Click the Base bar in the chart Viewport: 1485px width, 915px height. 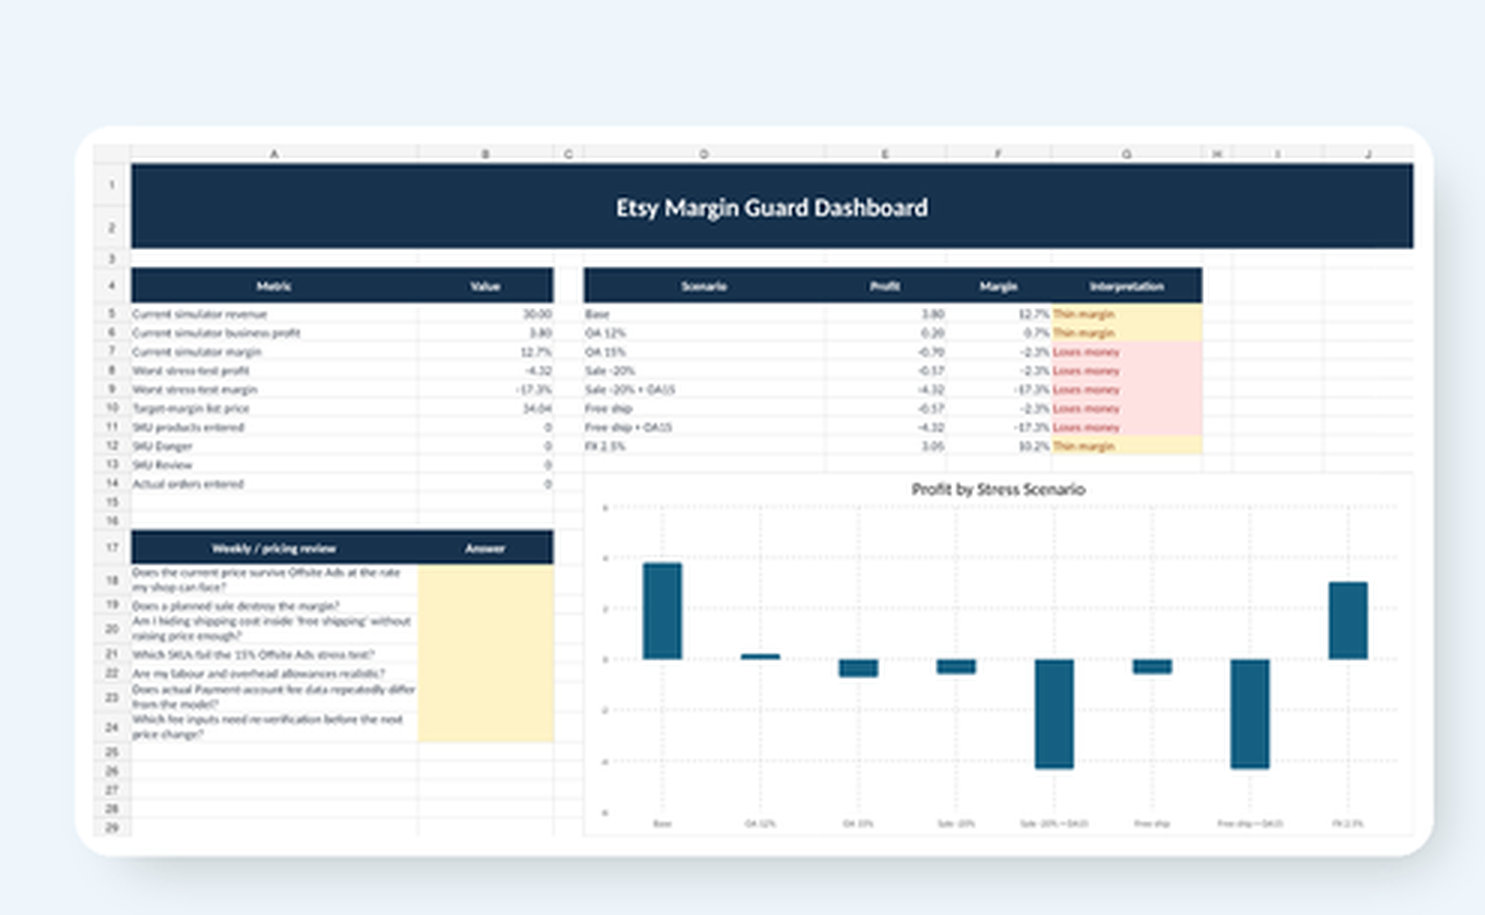662,611
